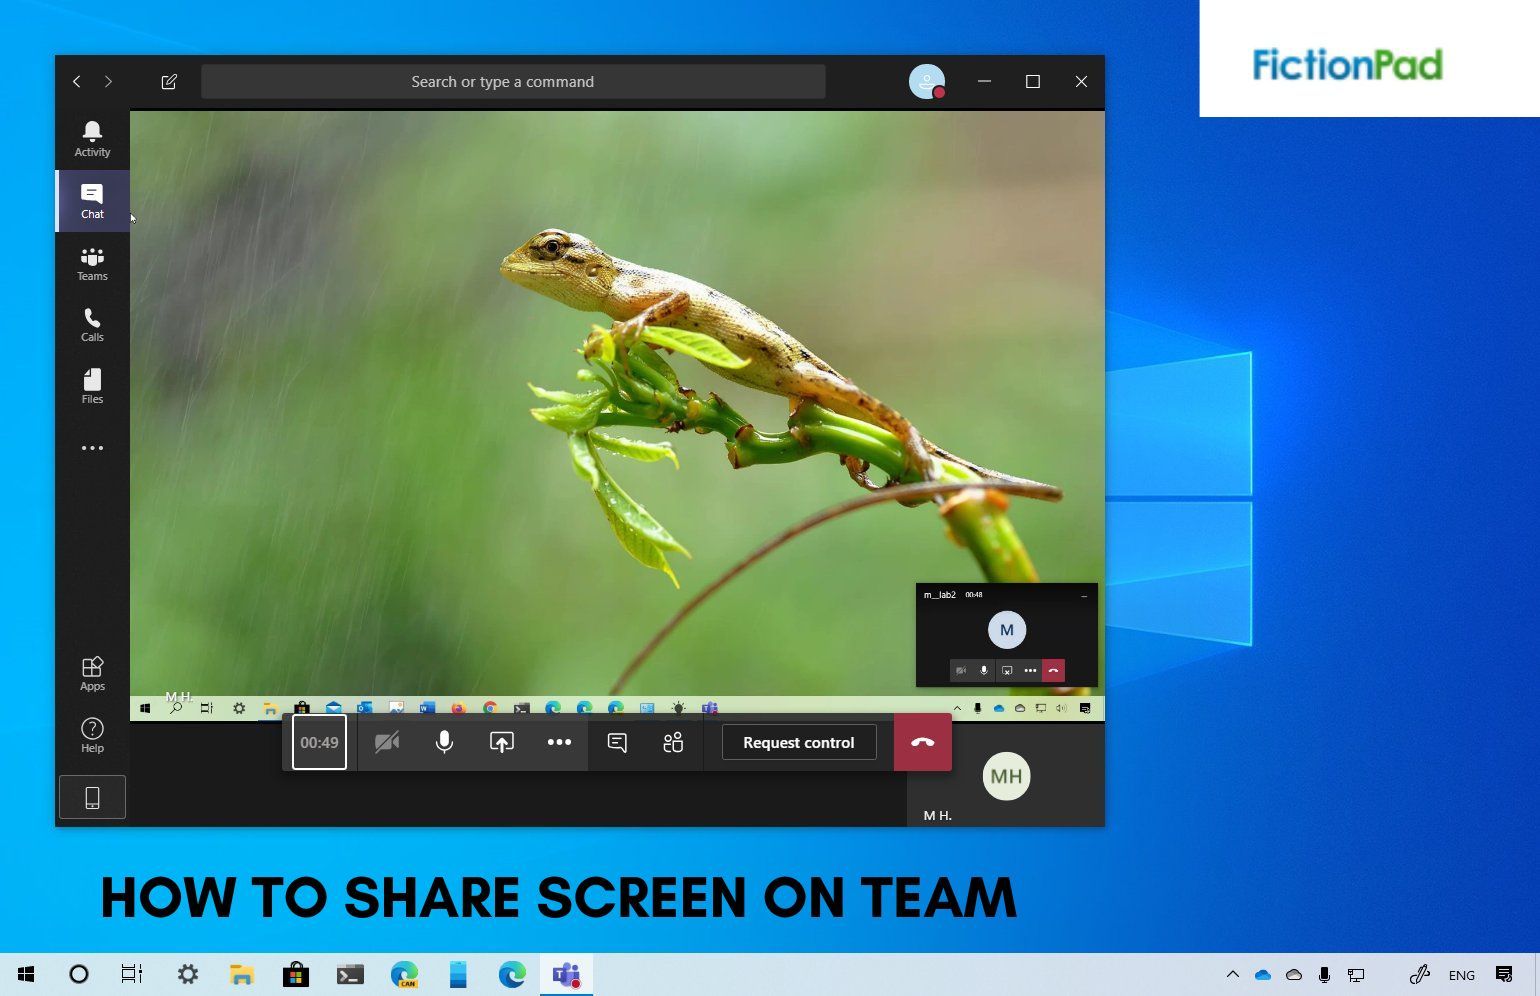
Task: Go to the Calls tab
Action: point(92,325)
